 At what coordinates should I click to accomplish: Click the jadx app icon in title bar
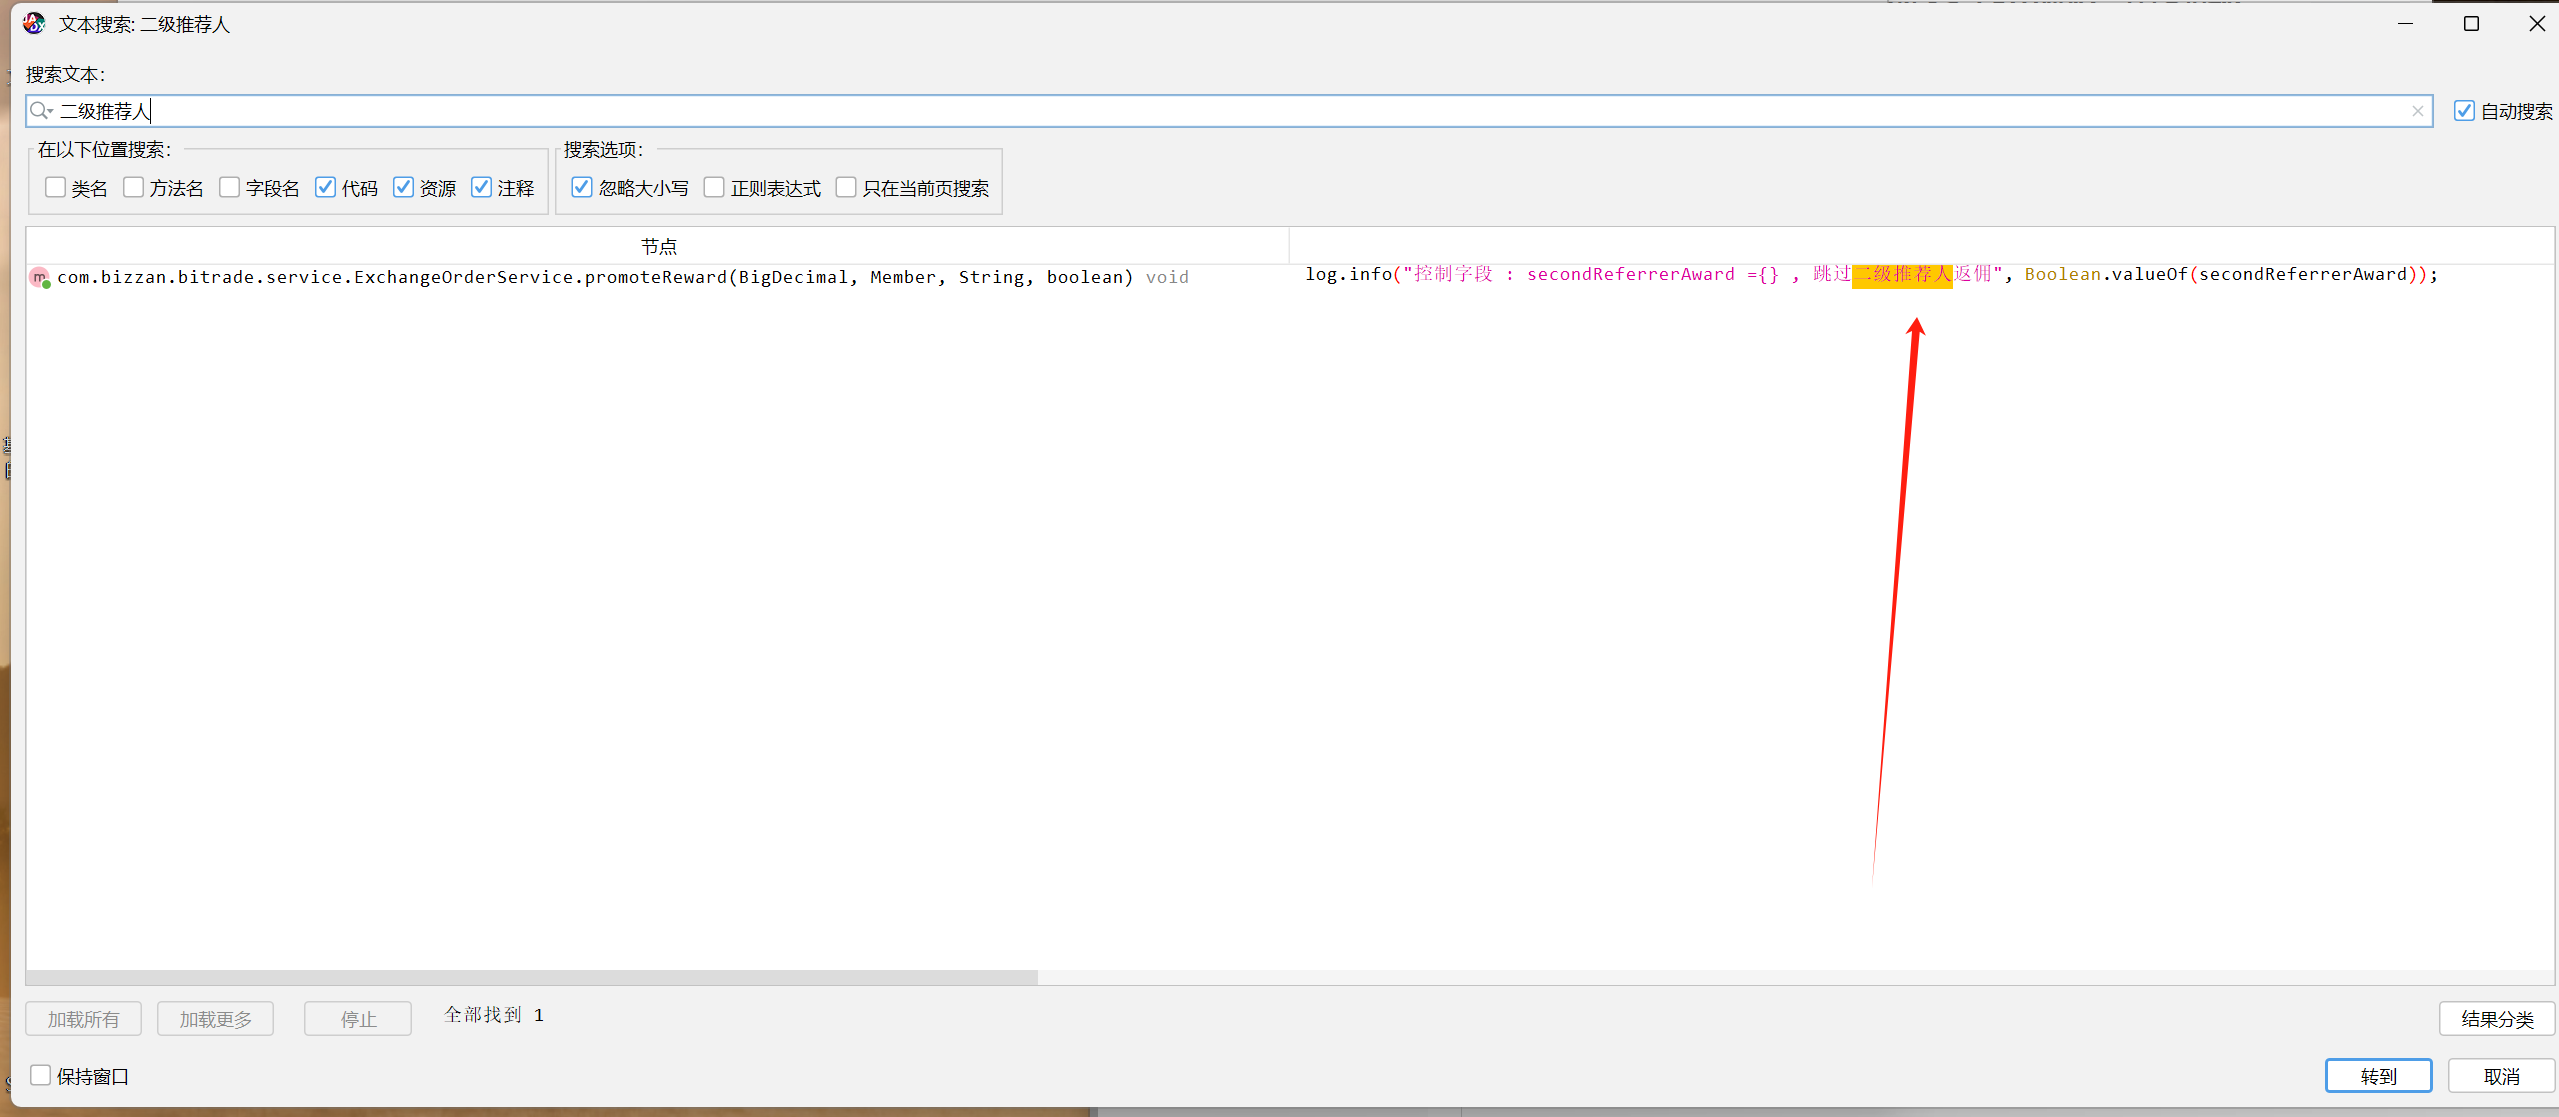pos(34,23)
